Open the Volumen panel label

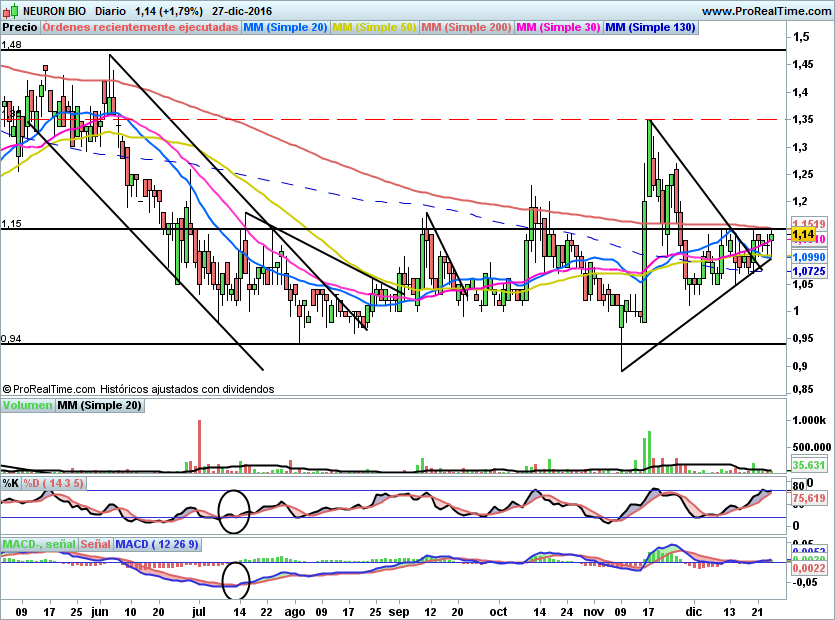pos(27,406)
